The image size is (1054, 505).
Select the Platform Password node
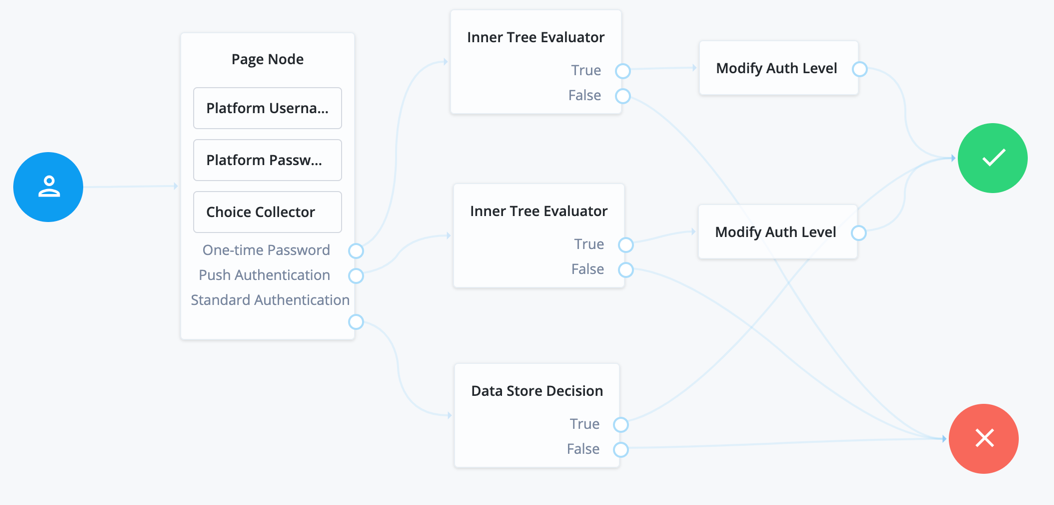tap(267, 160)
